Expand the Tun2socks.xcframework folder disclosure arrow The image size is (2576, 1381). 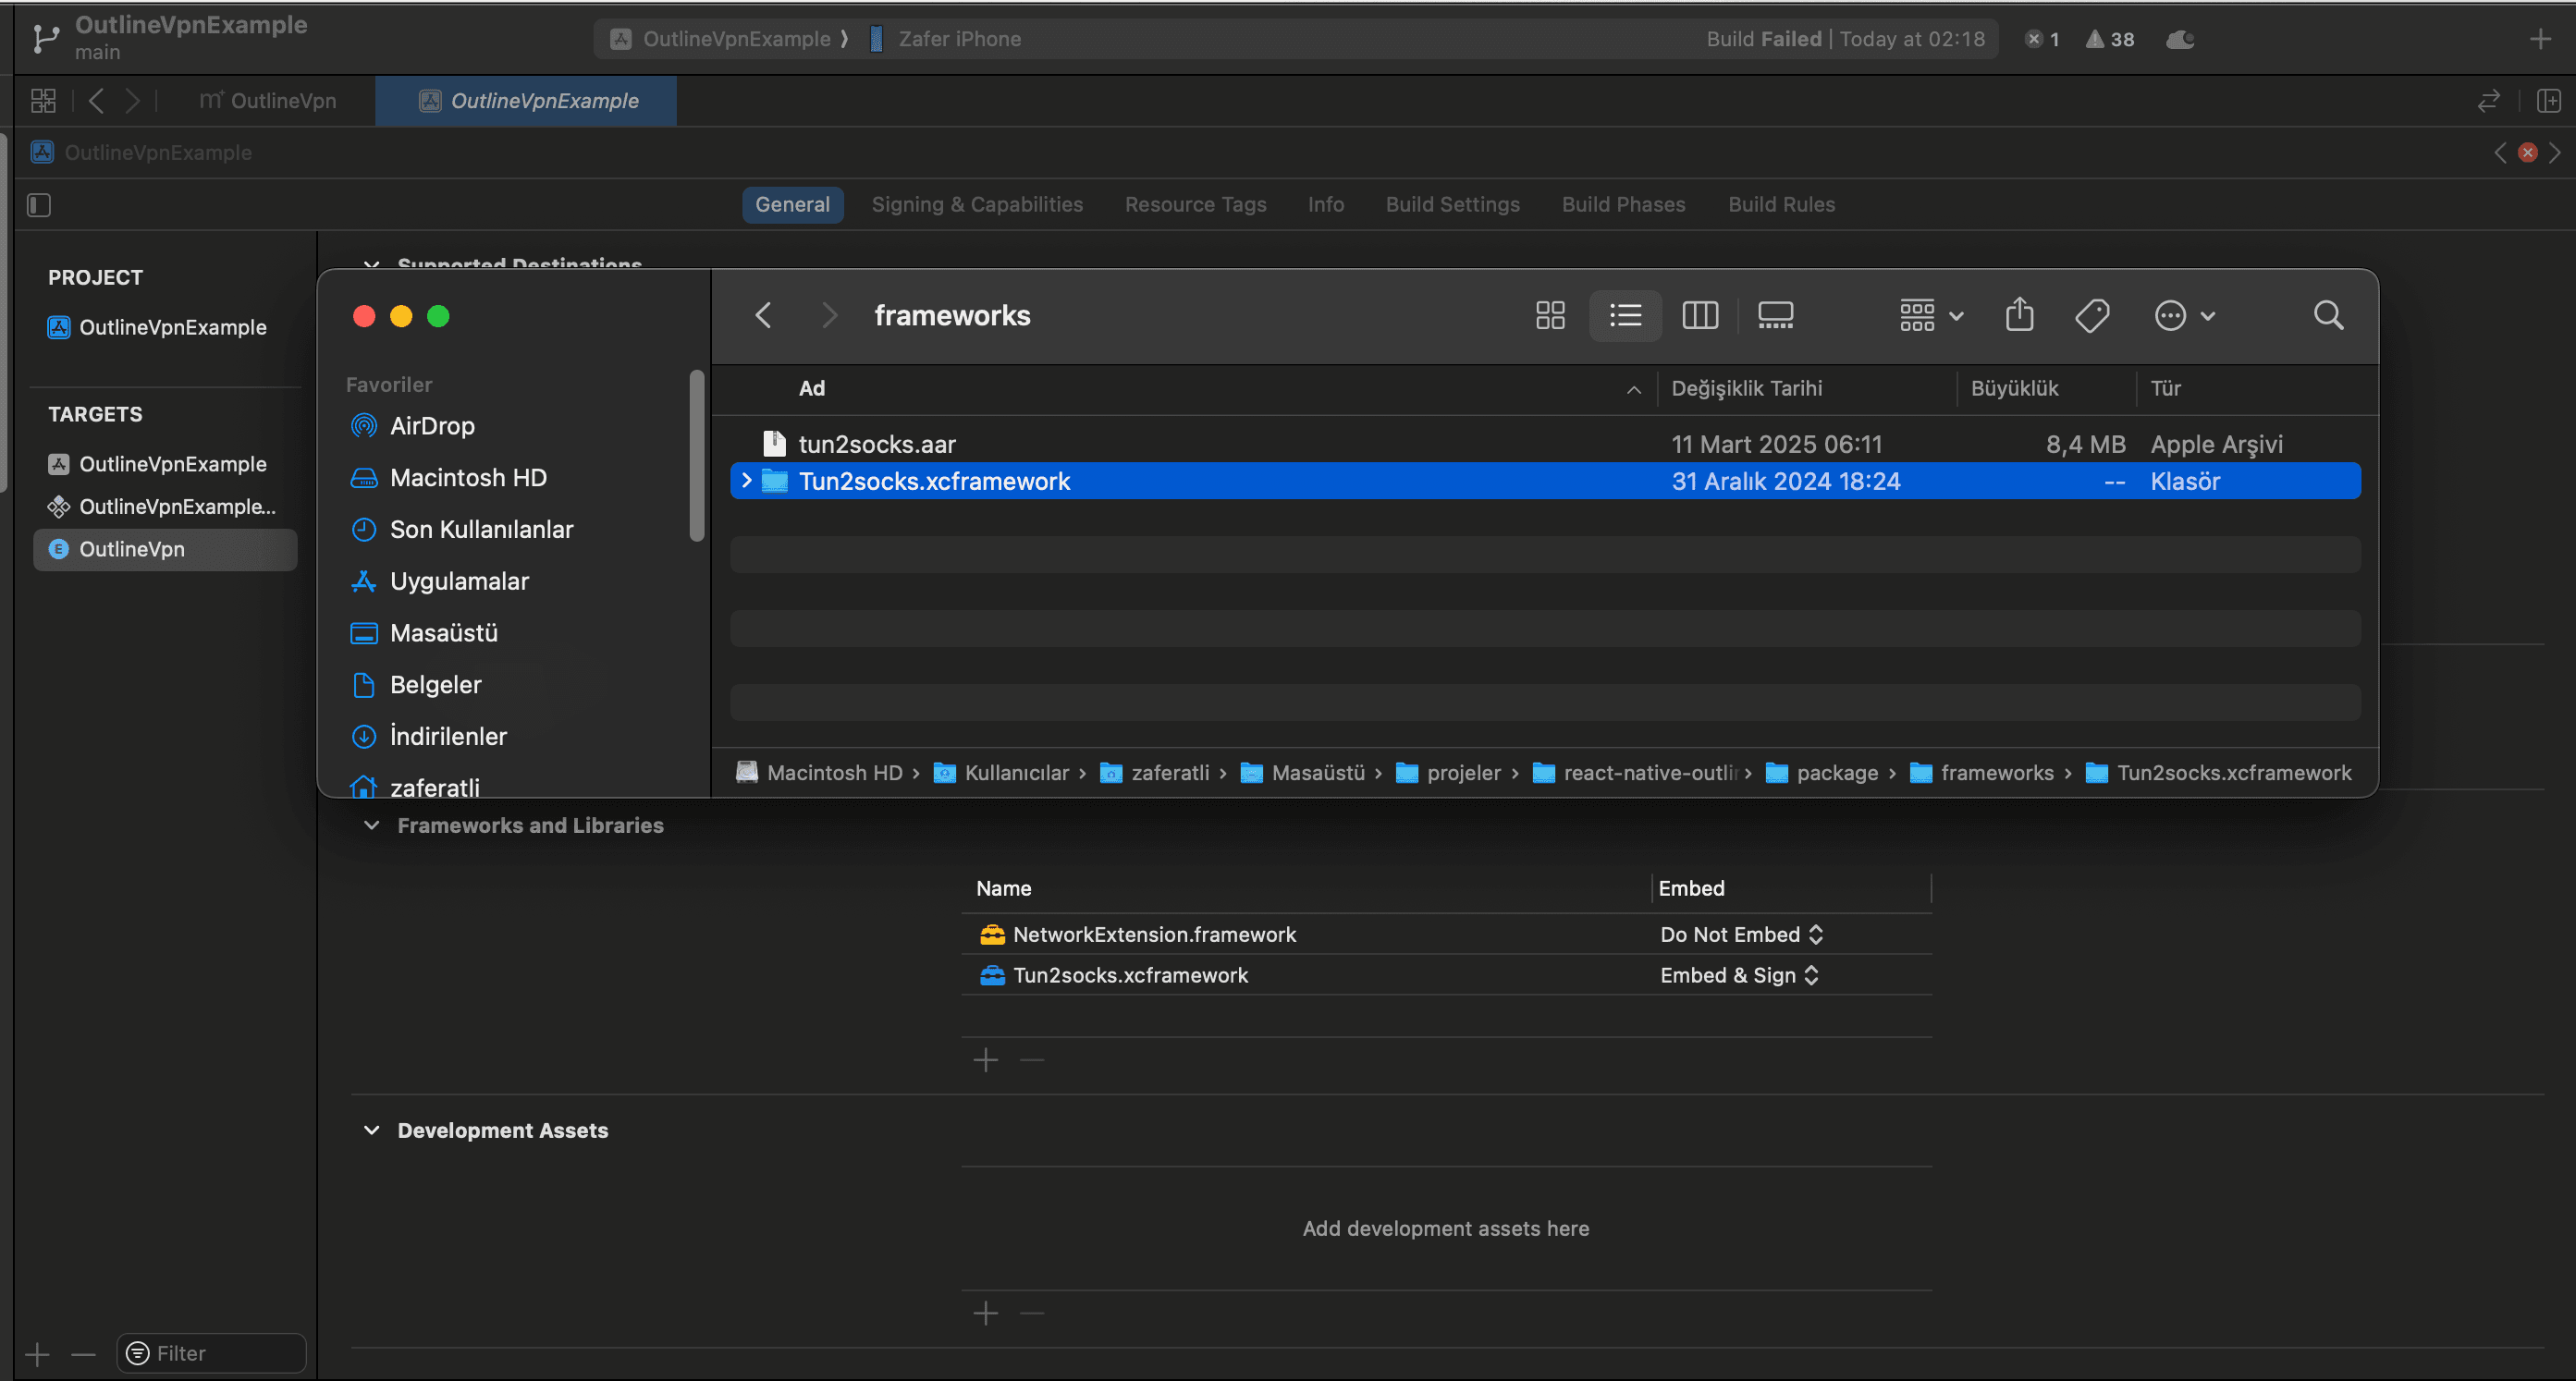pyautogui.click(x=746, y=480)
